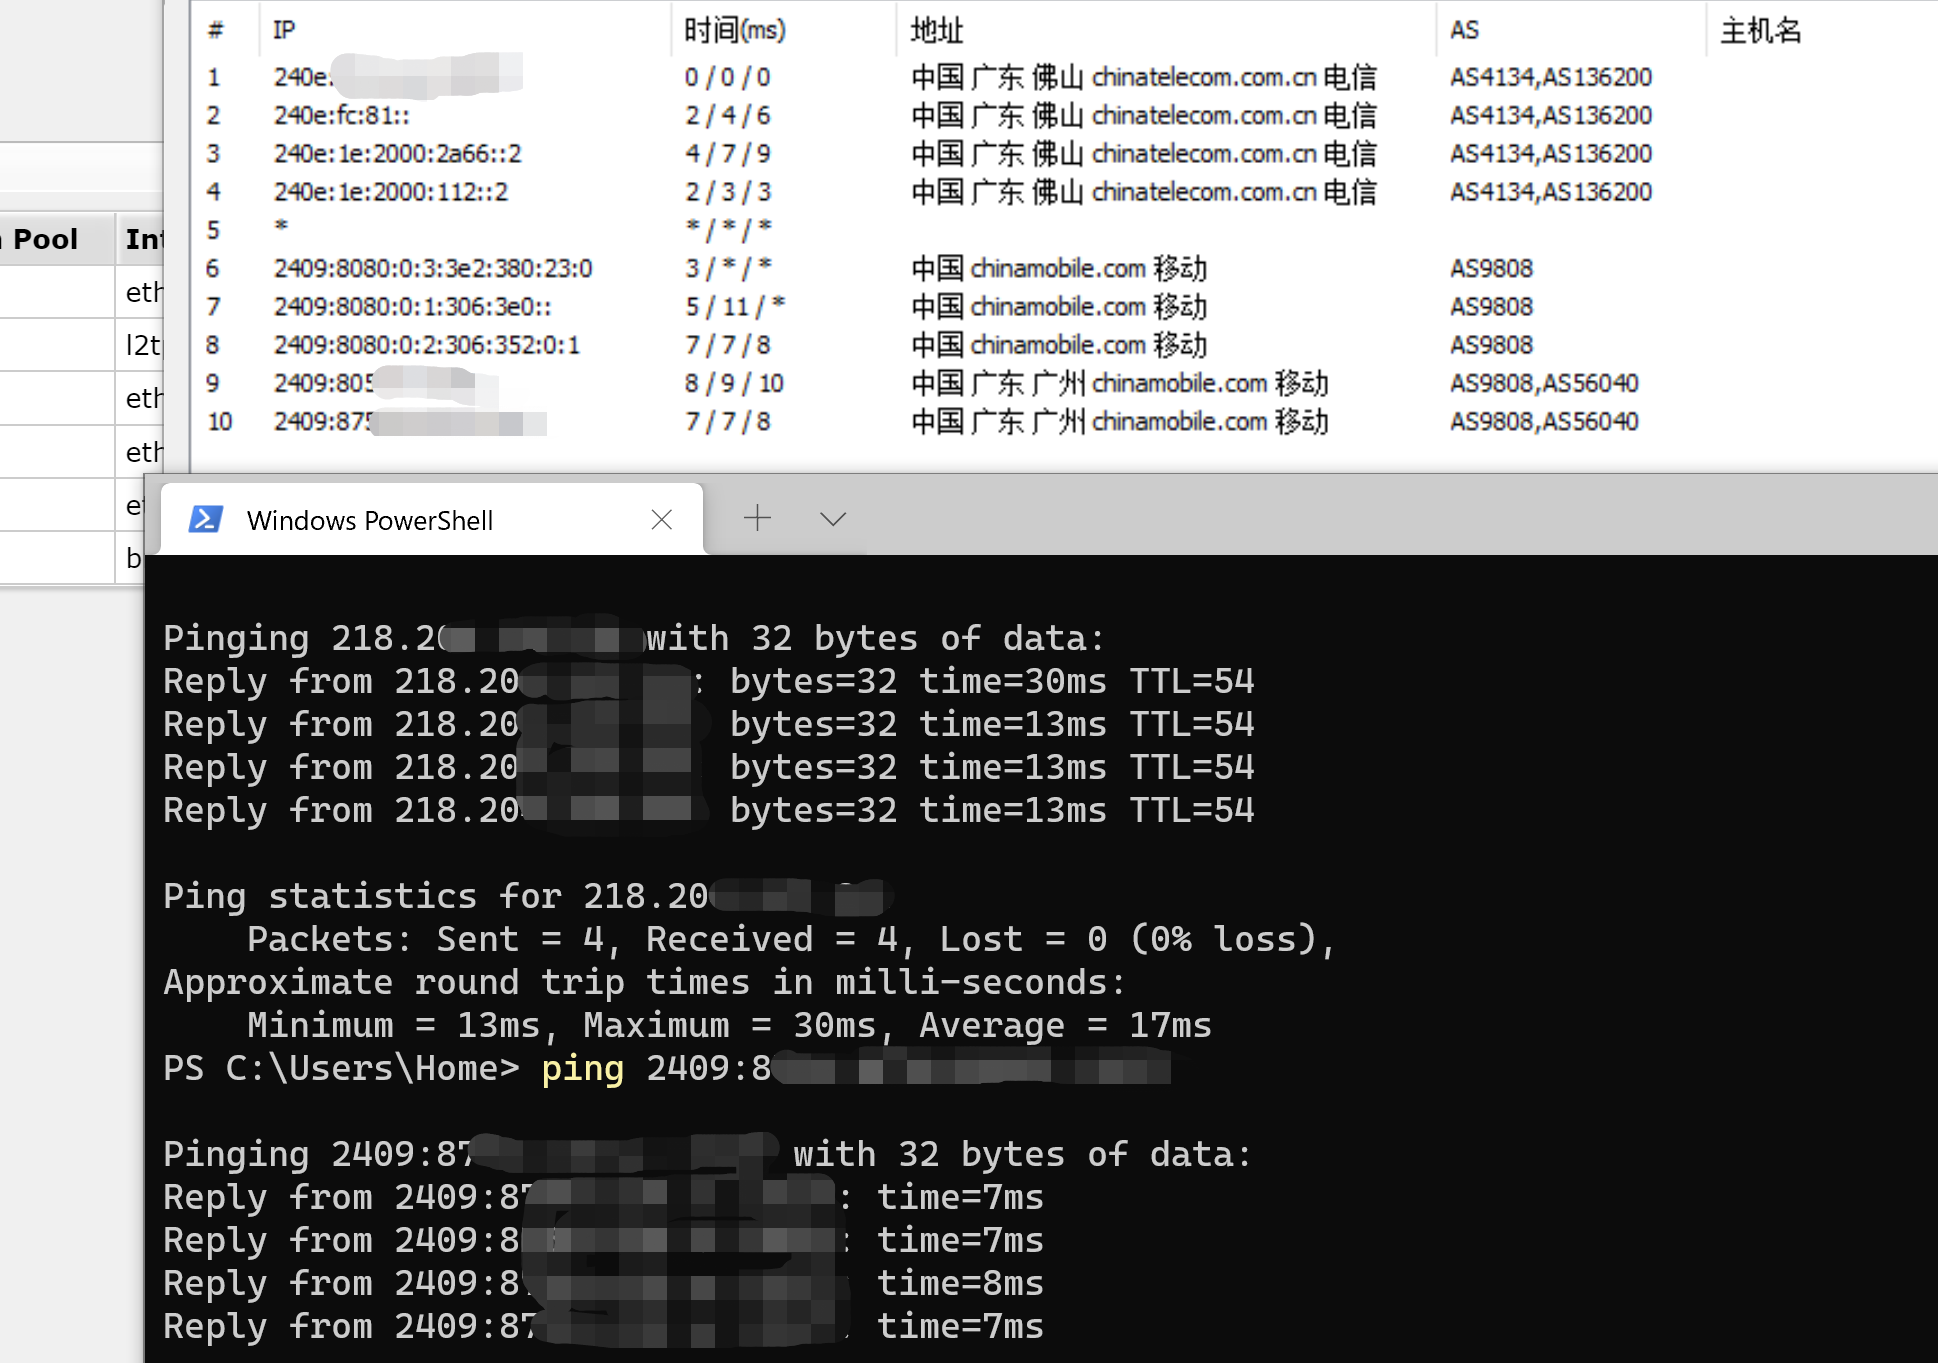Click the 地址 column header

point(936,30)
